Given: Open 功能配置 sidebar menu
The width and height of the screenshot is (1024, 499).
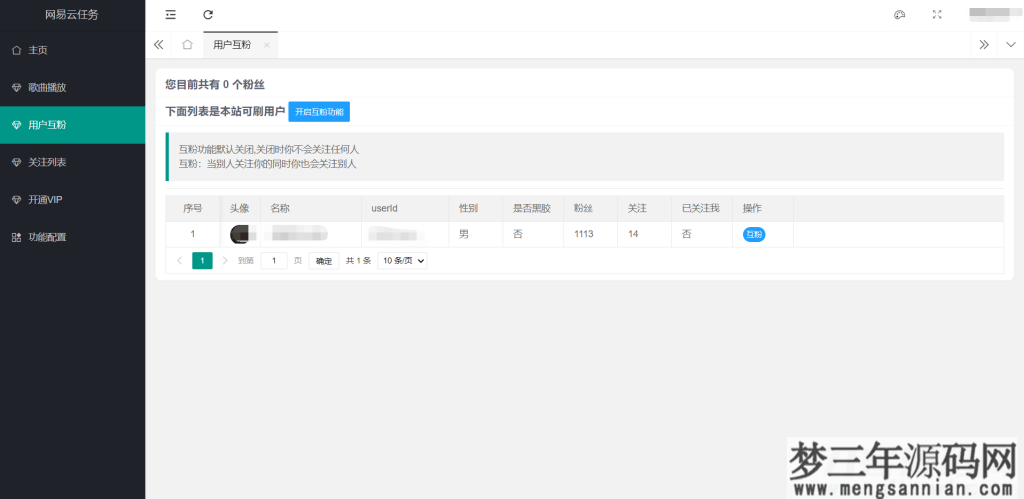Looking at the screenshot, I should 47,237.
